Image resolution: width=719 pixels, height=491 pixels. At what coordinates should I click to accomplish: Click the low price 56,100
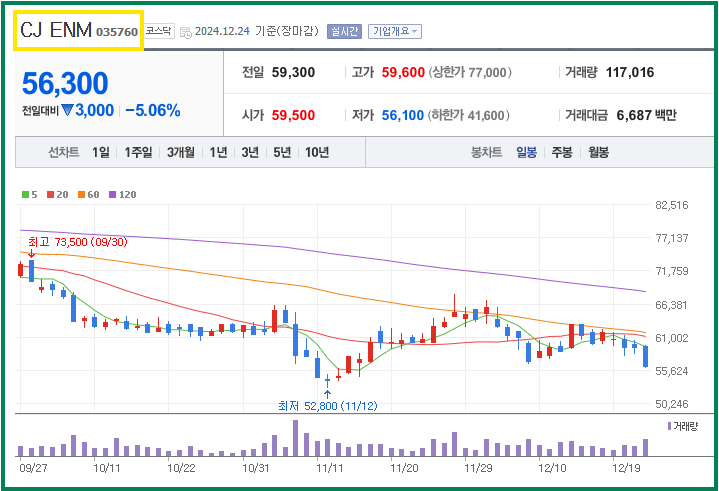pos(403,115)
